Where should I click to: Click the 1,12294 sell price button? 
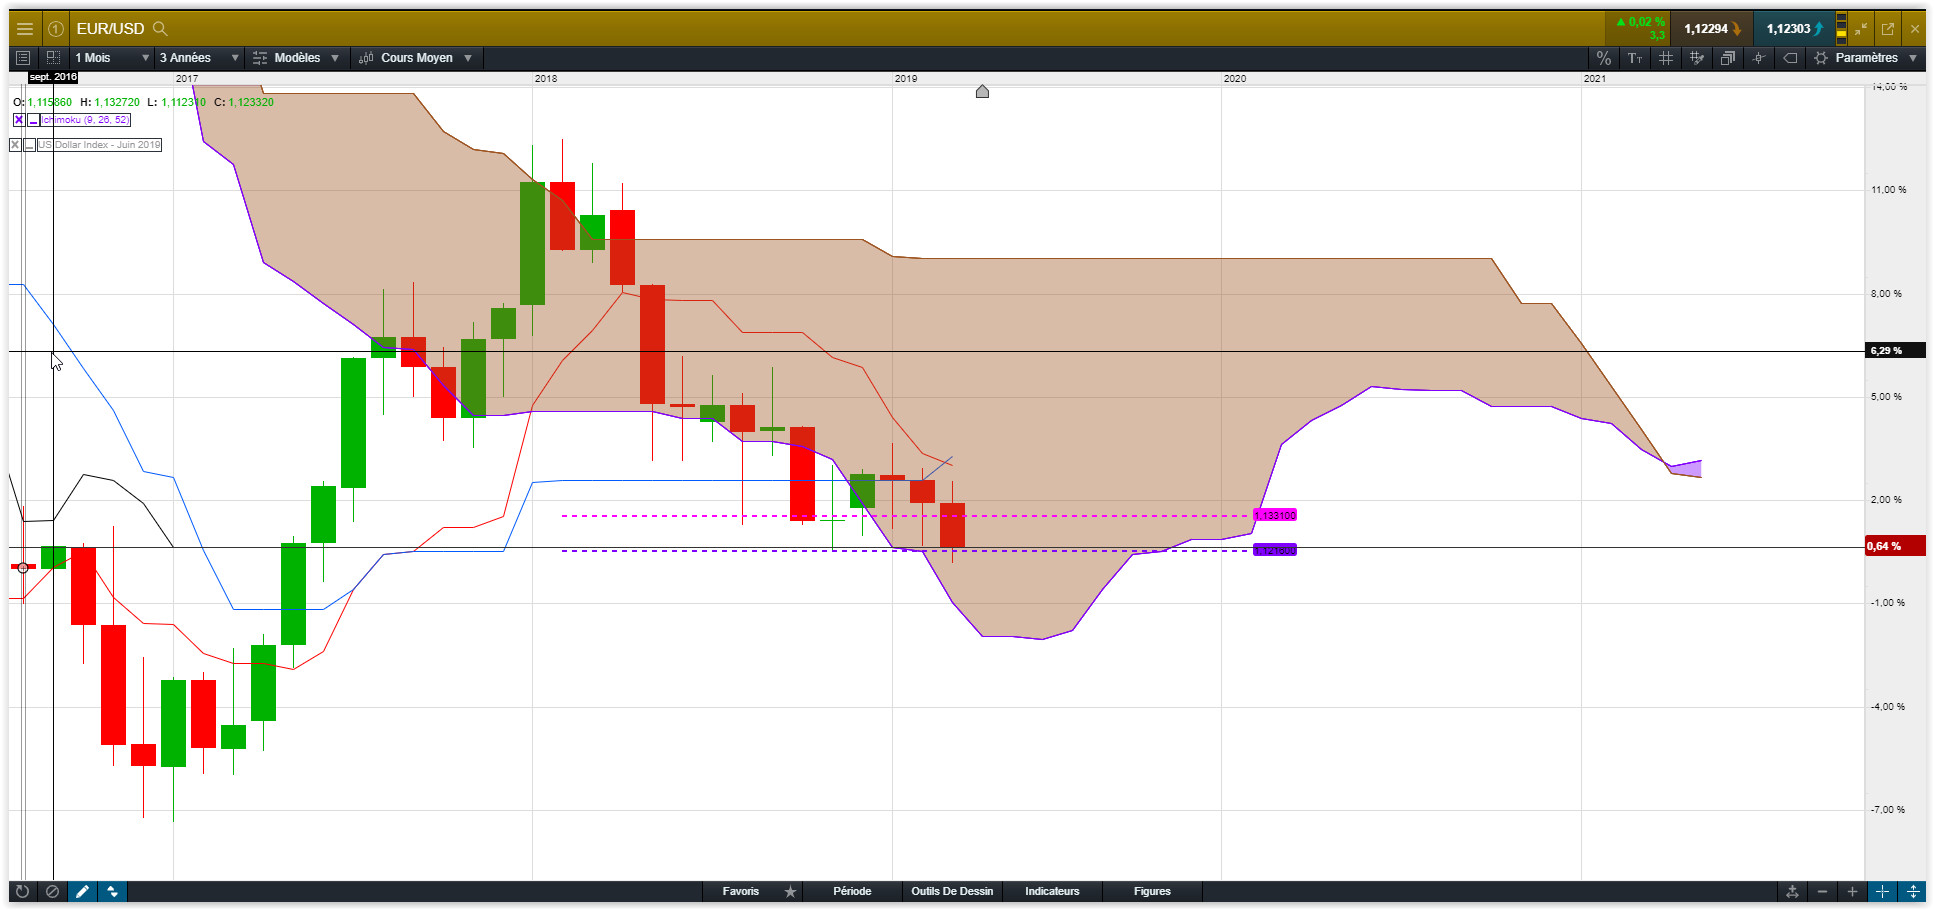click(x=1712, y=29)
